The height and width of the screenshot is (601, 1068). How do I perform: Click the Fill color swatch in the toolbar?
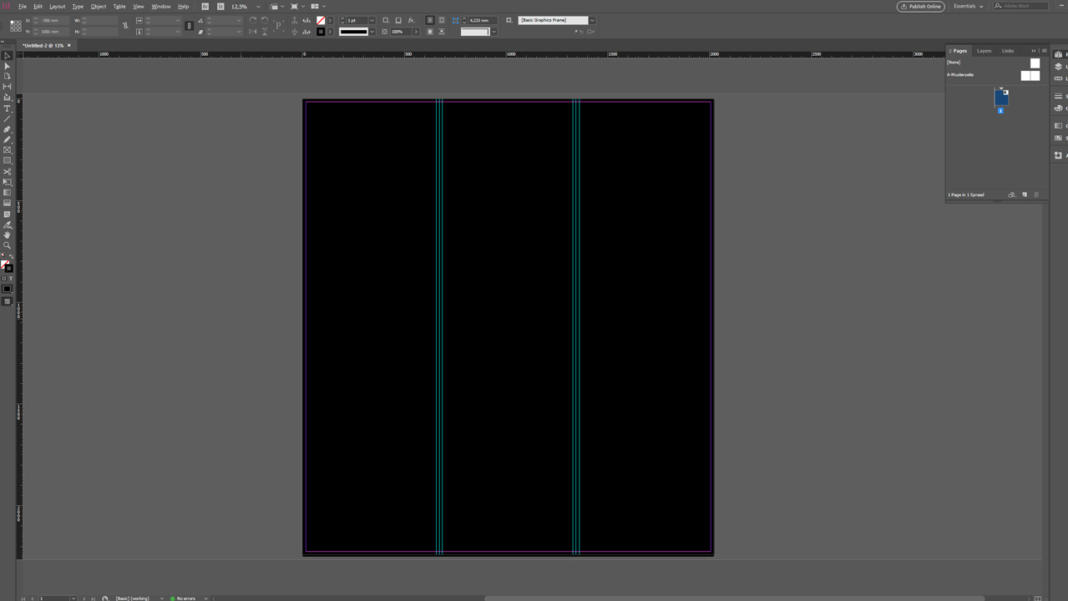tap(4, 263)
